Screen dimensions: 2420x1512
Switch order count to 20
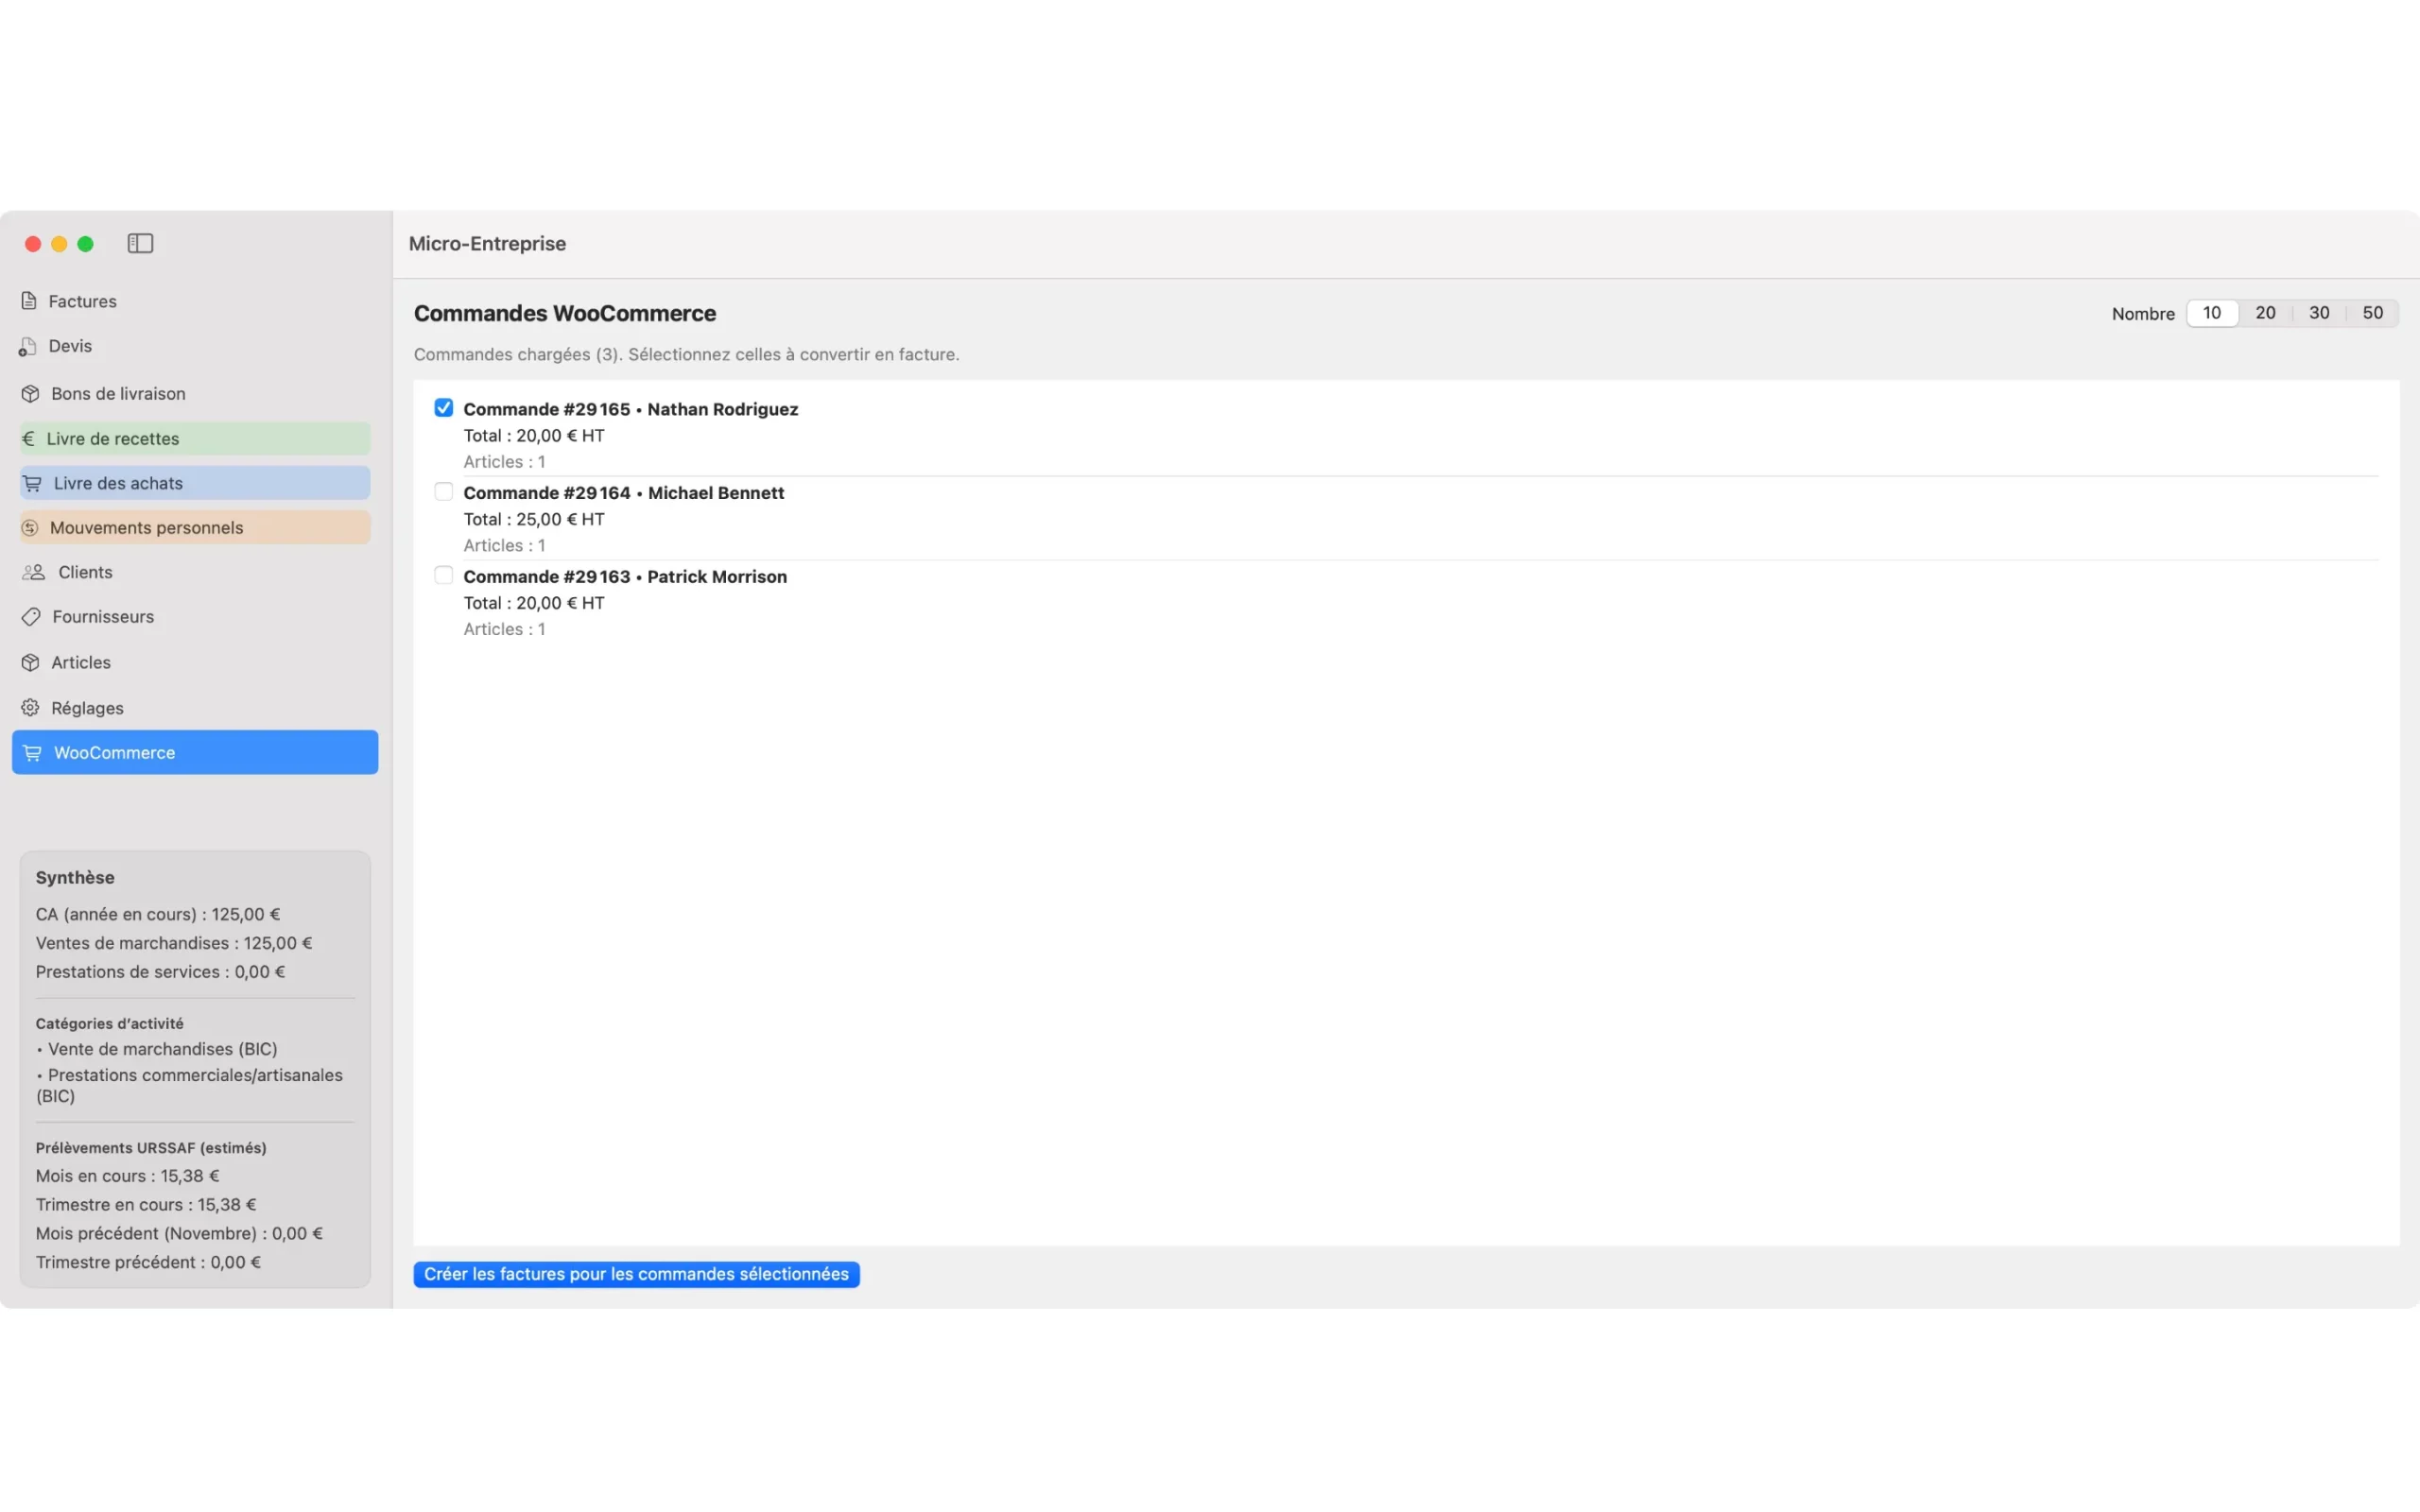click(2265, 312)
